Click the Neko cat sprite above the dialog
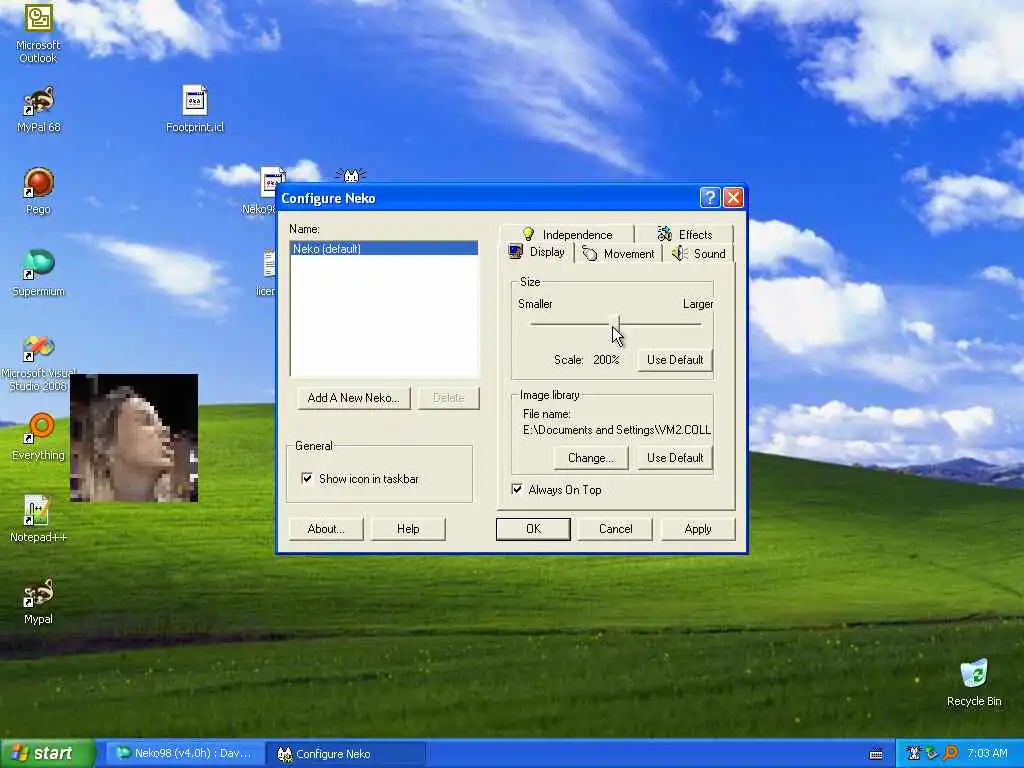The height and width of the screenshot is (768, 1024). pos(351,174)
